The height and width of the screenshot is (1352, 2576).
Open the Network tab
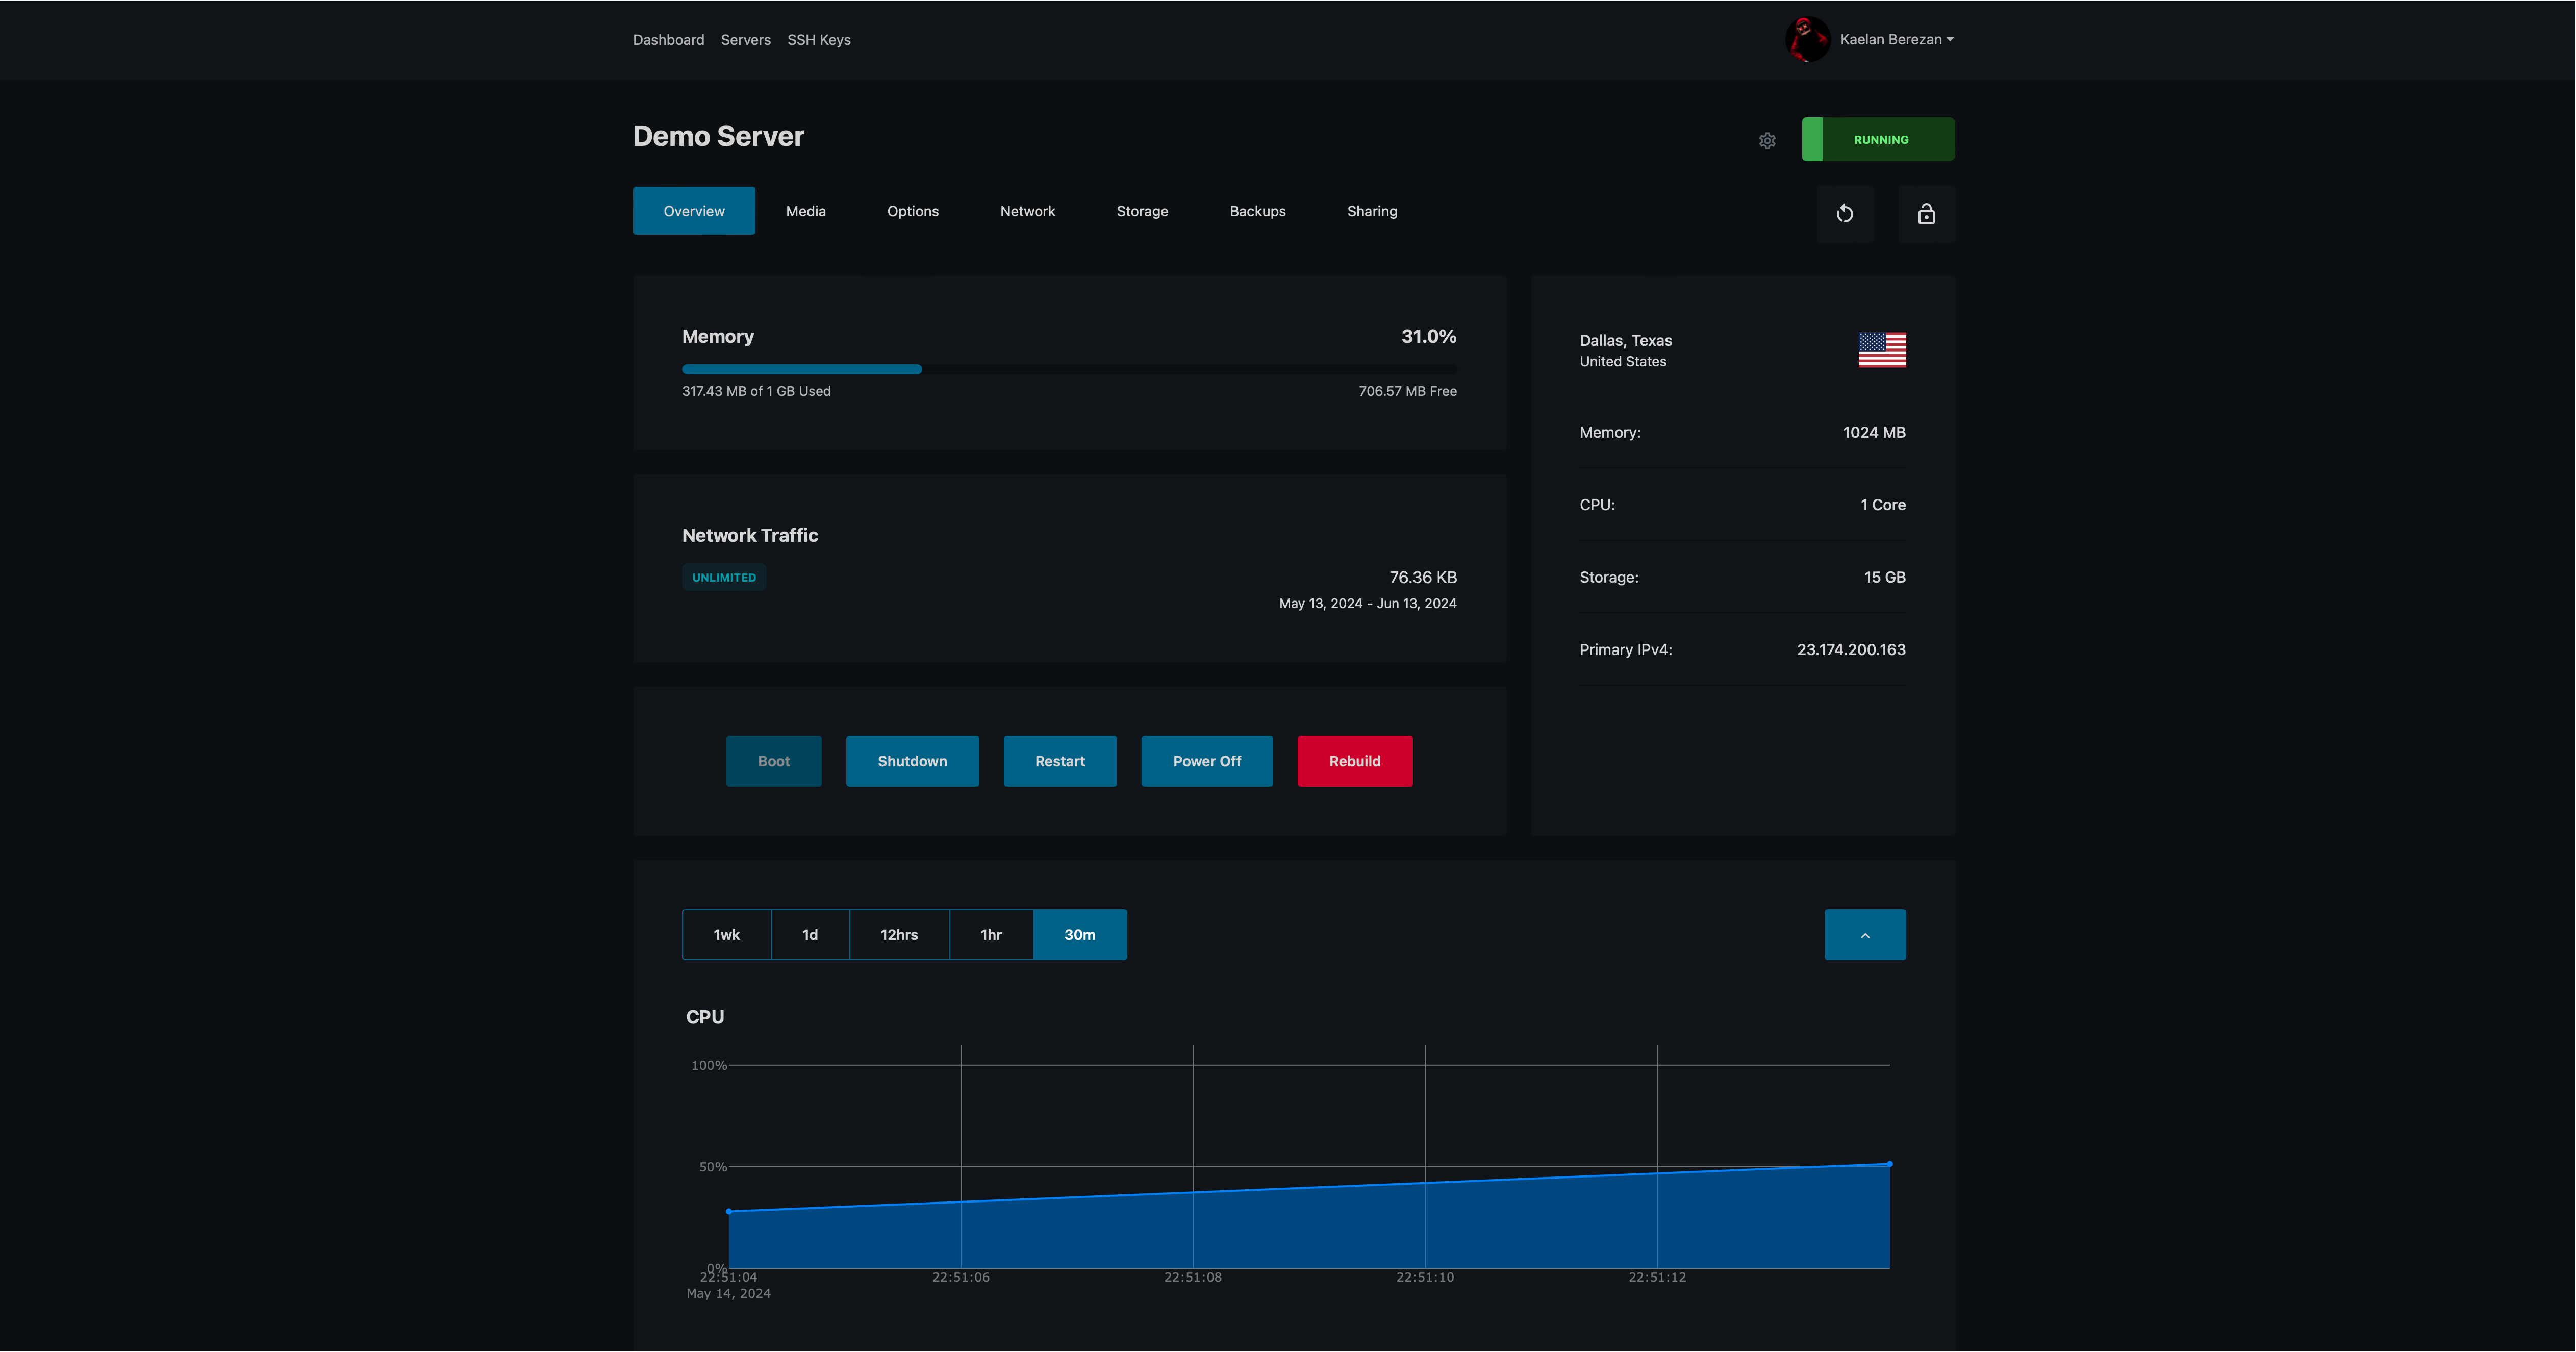[1028, 211]
